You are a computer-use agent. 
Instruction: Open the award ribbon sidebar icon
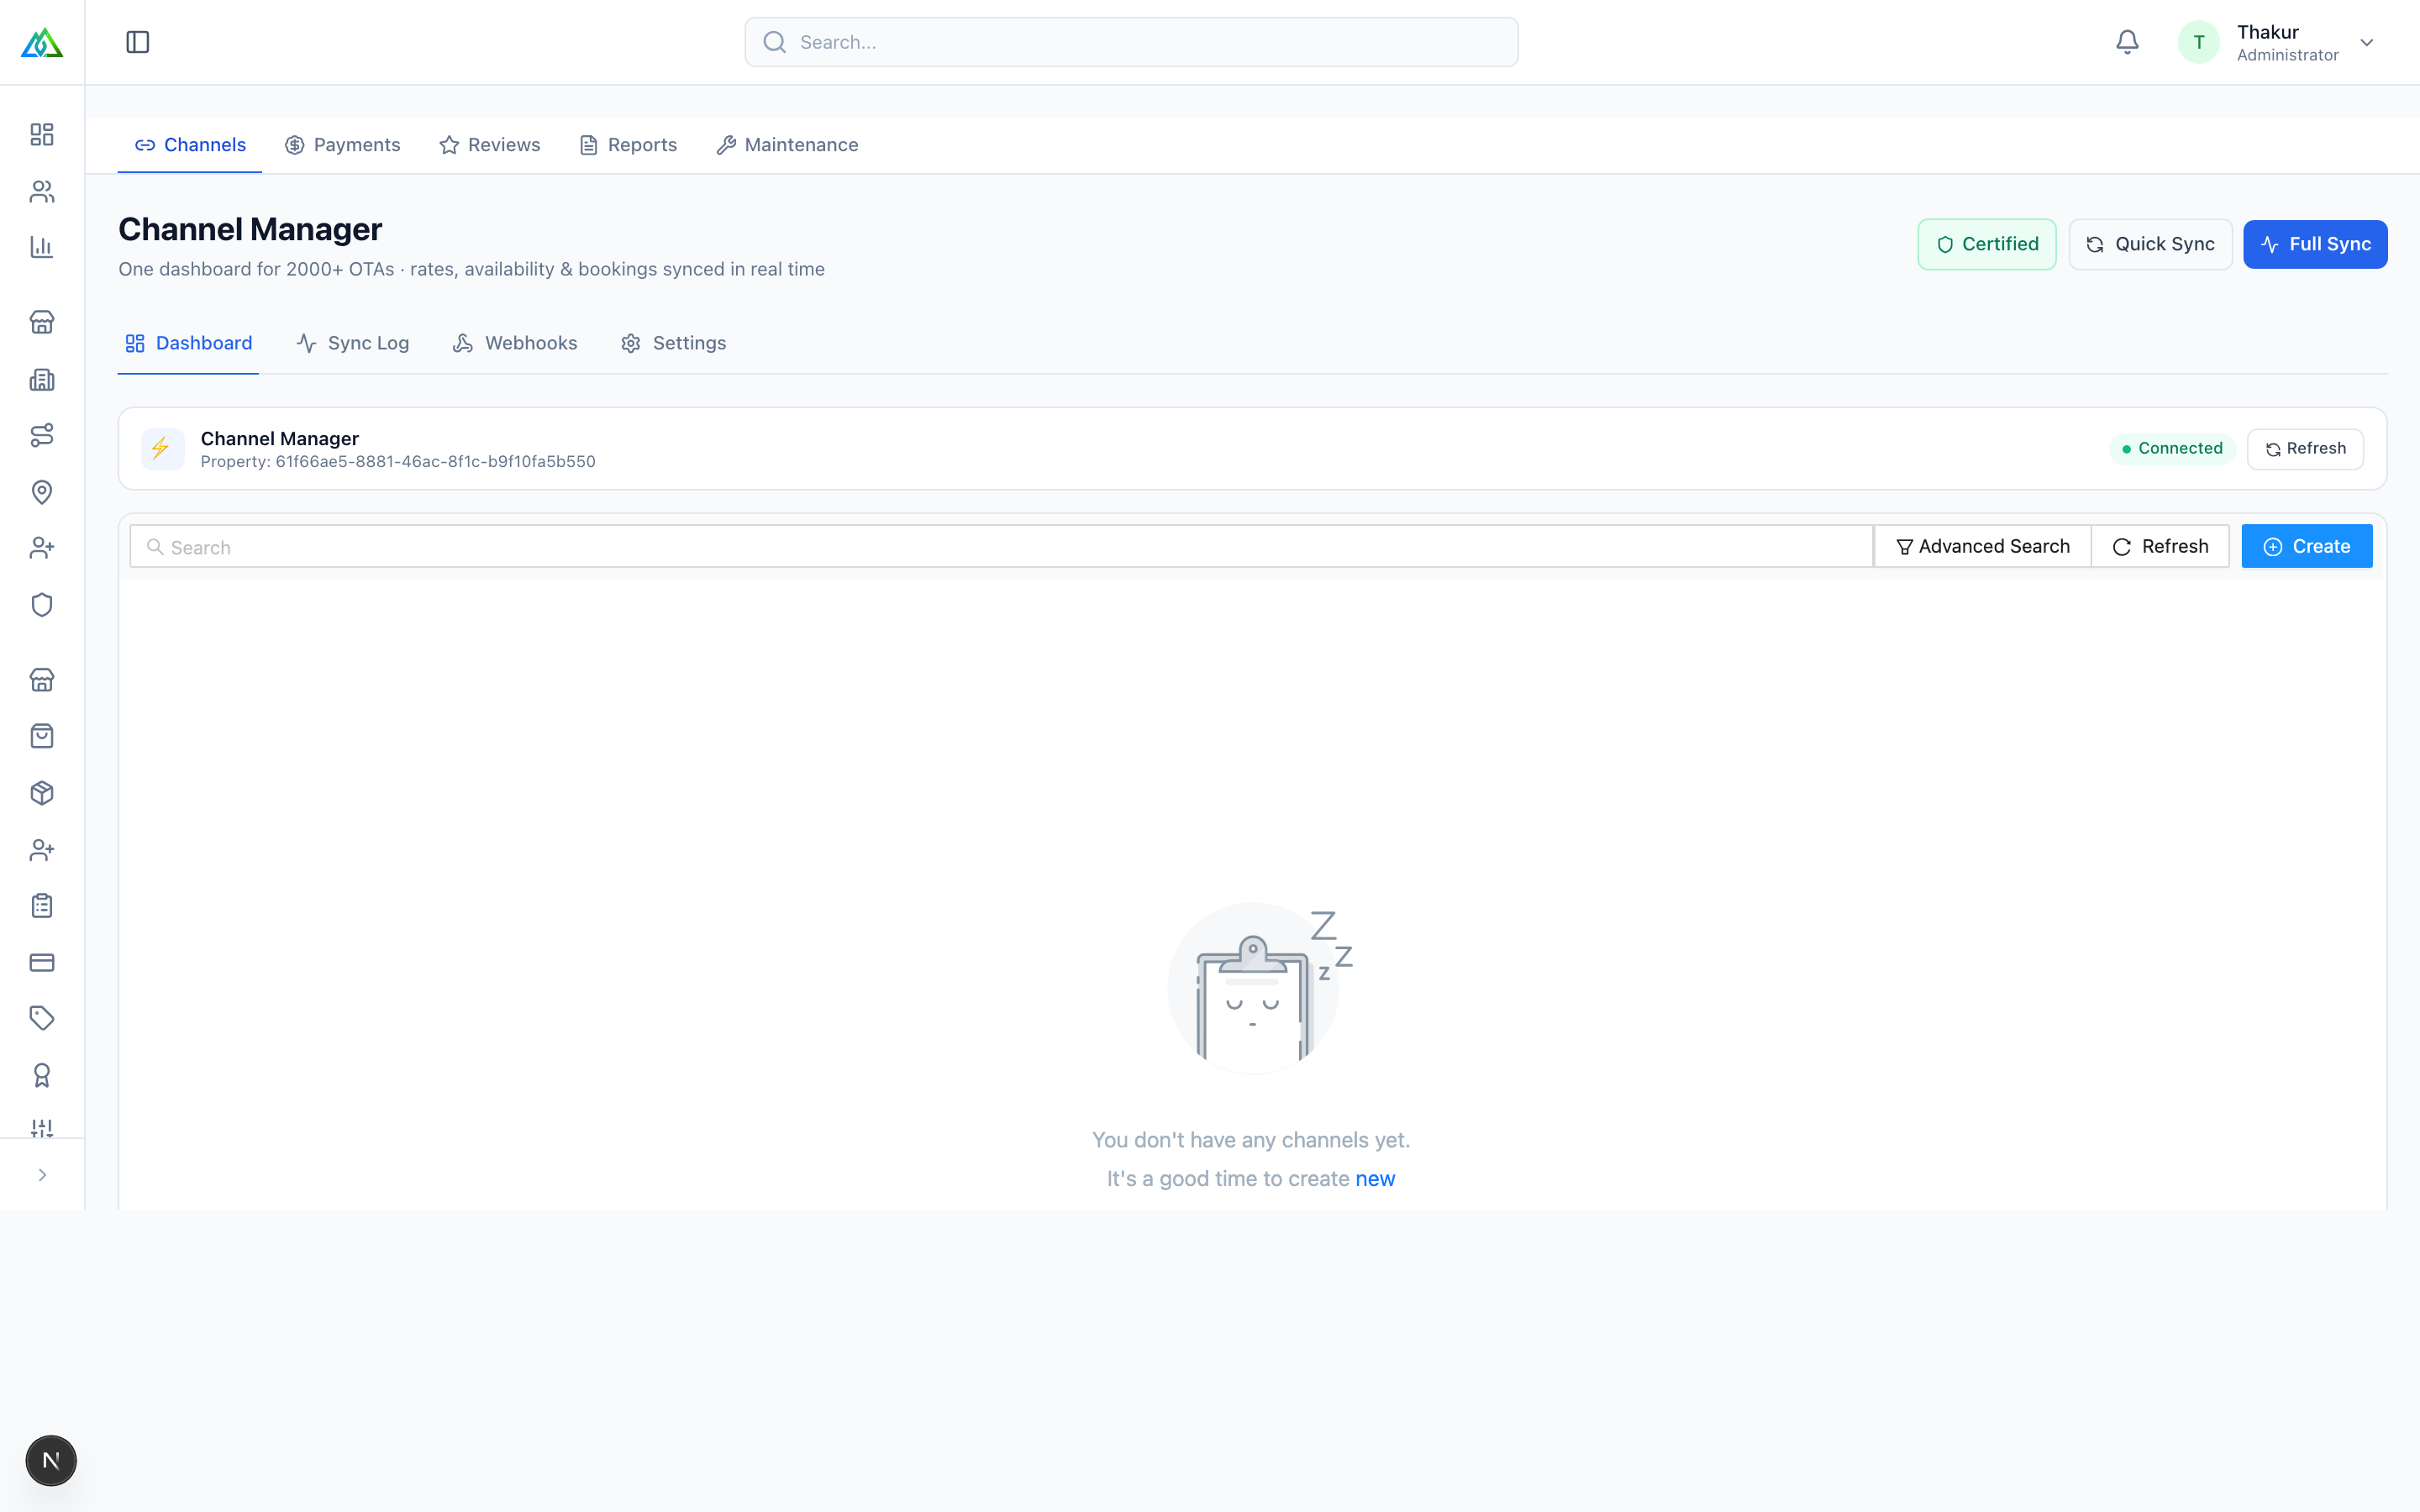click(42, 1075)
